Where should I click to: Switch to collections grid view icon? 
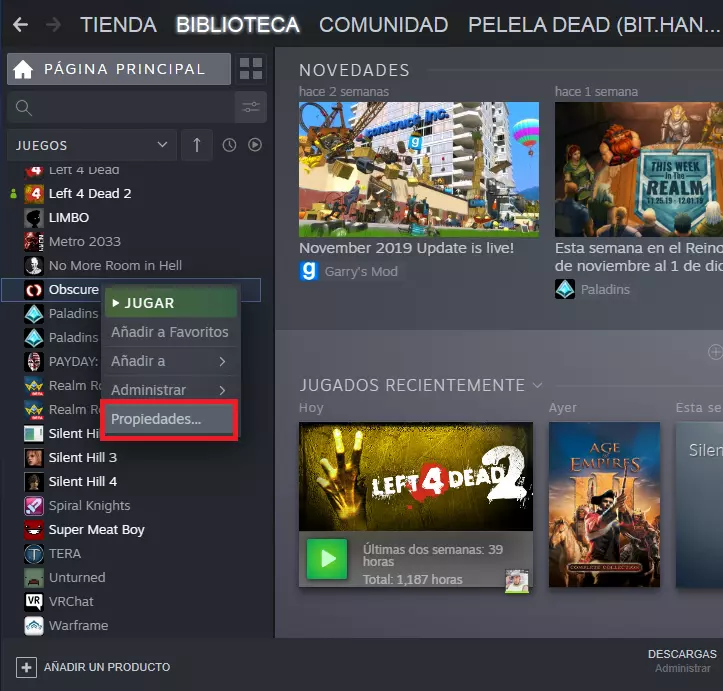(x=251, y=69)
